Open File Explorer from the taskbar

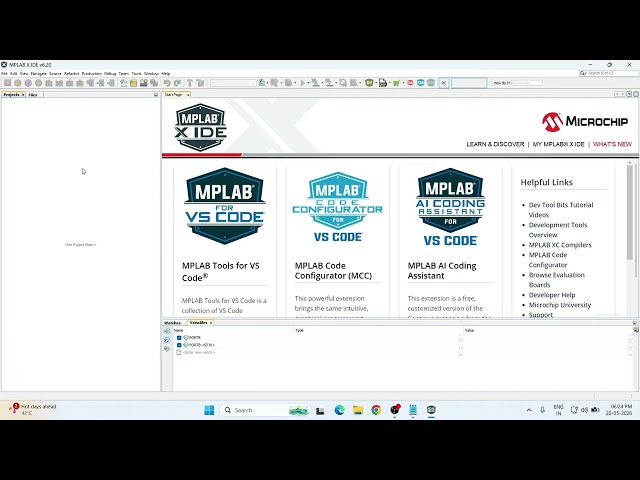(x=358, y=410)
